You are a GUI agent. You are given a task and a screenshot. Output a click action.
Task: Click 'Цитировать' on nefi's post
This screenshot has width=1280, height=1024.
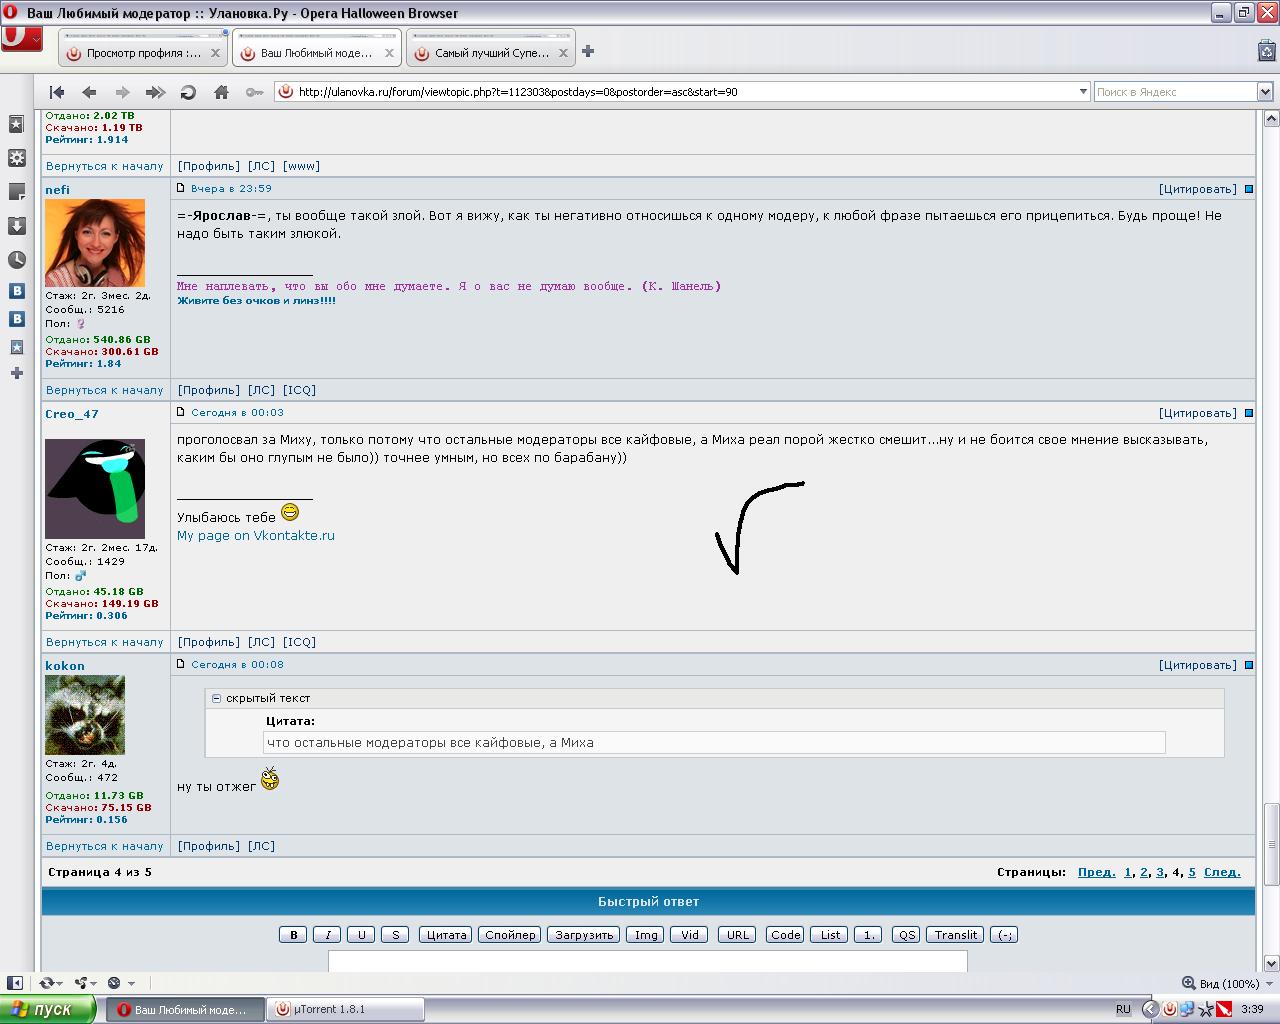point(1197,189)
